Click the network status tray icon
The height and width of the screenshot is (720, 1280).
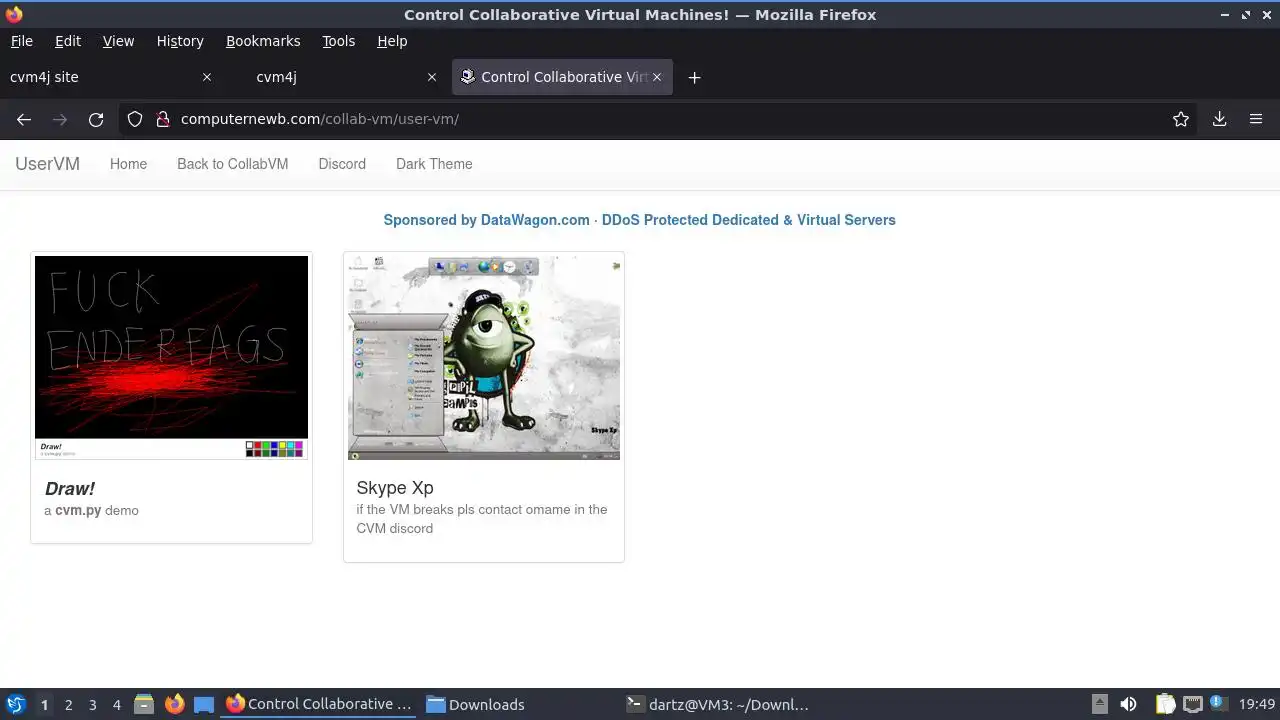[x=1193, y=704]
